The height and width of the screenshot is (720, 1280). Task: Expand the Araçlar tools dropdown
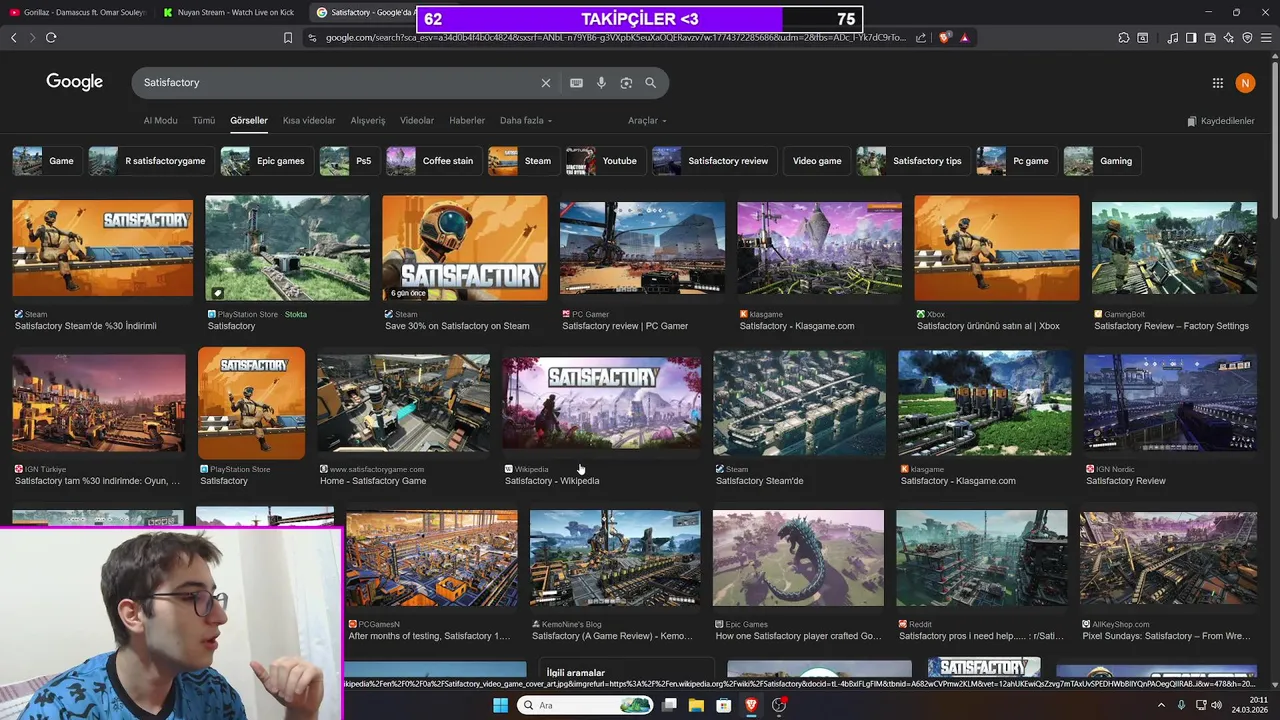click(x=647, y=121)
